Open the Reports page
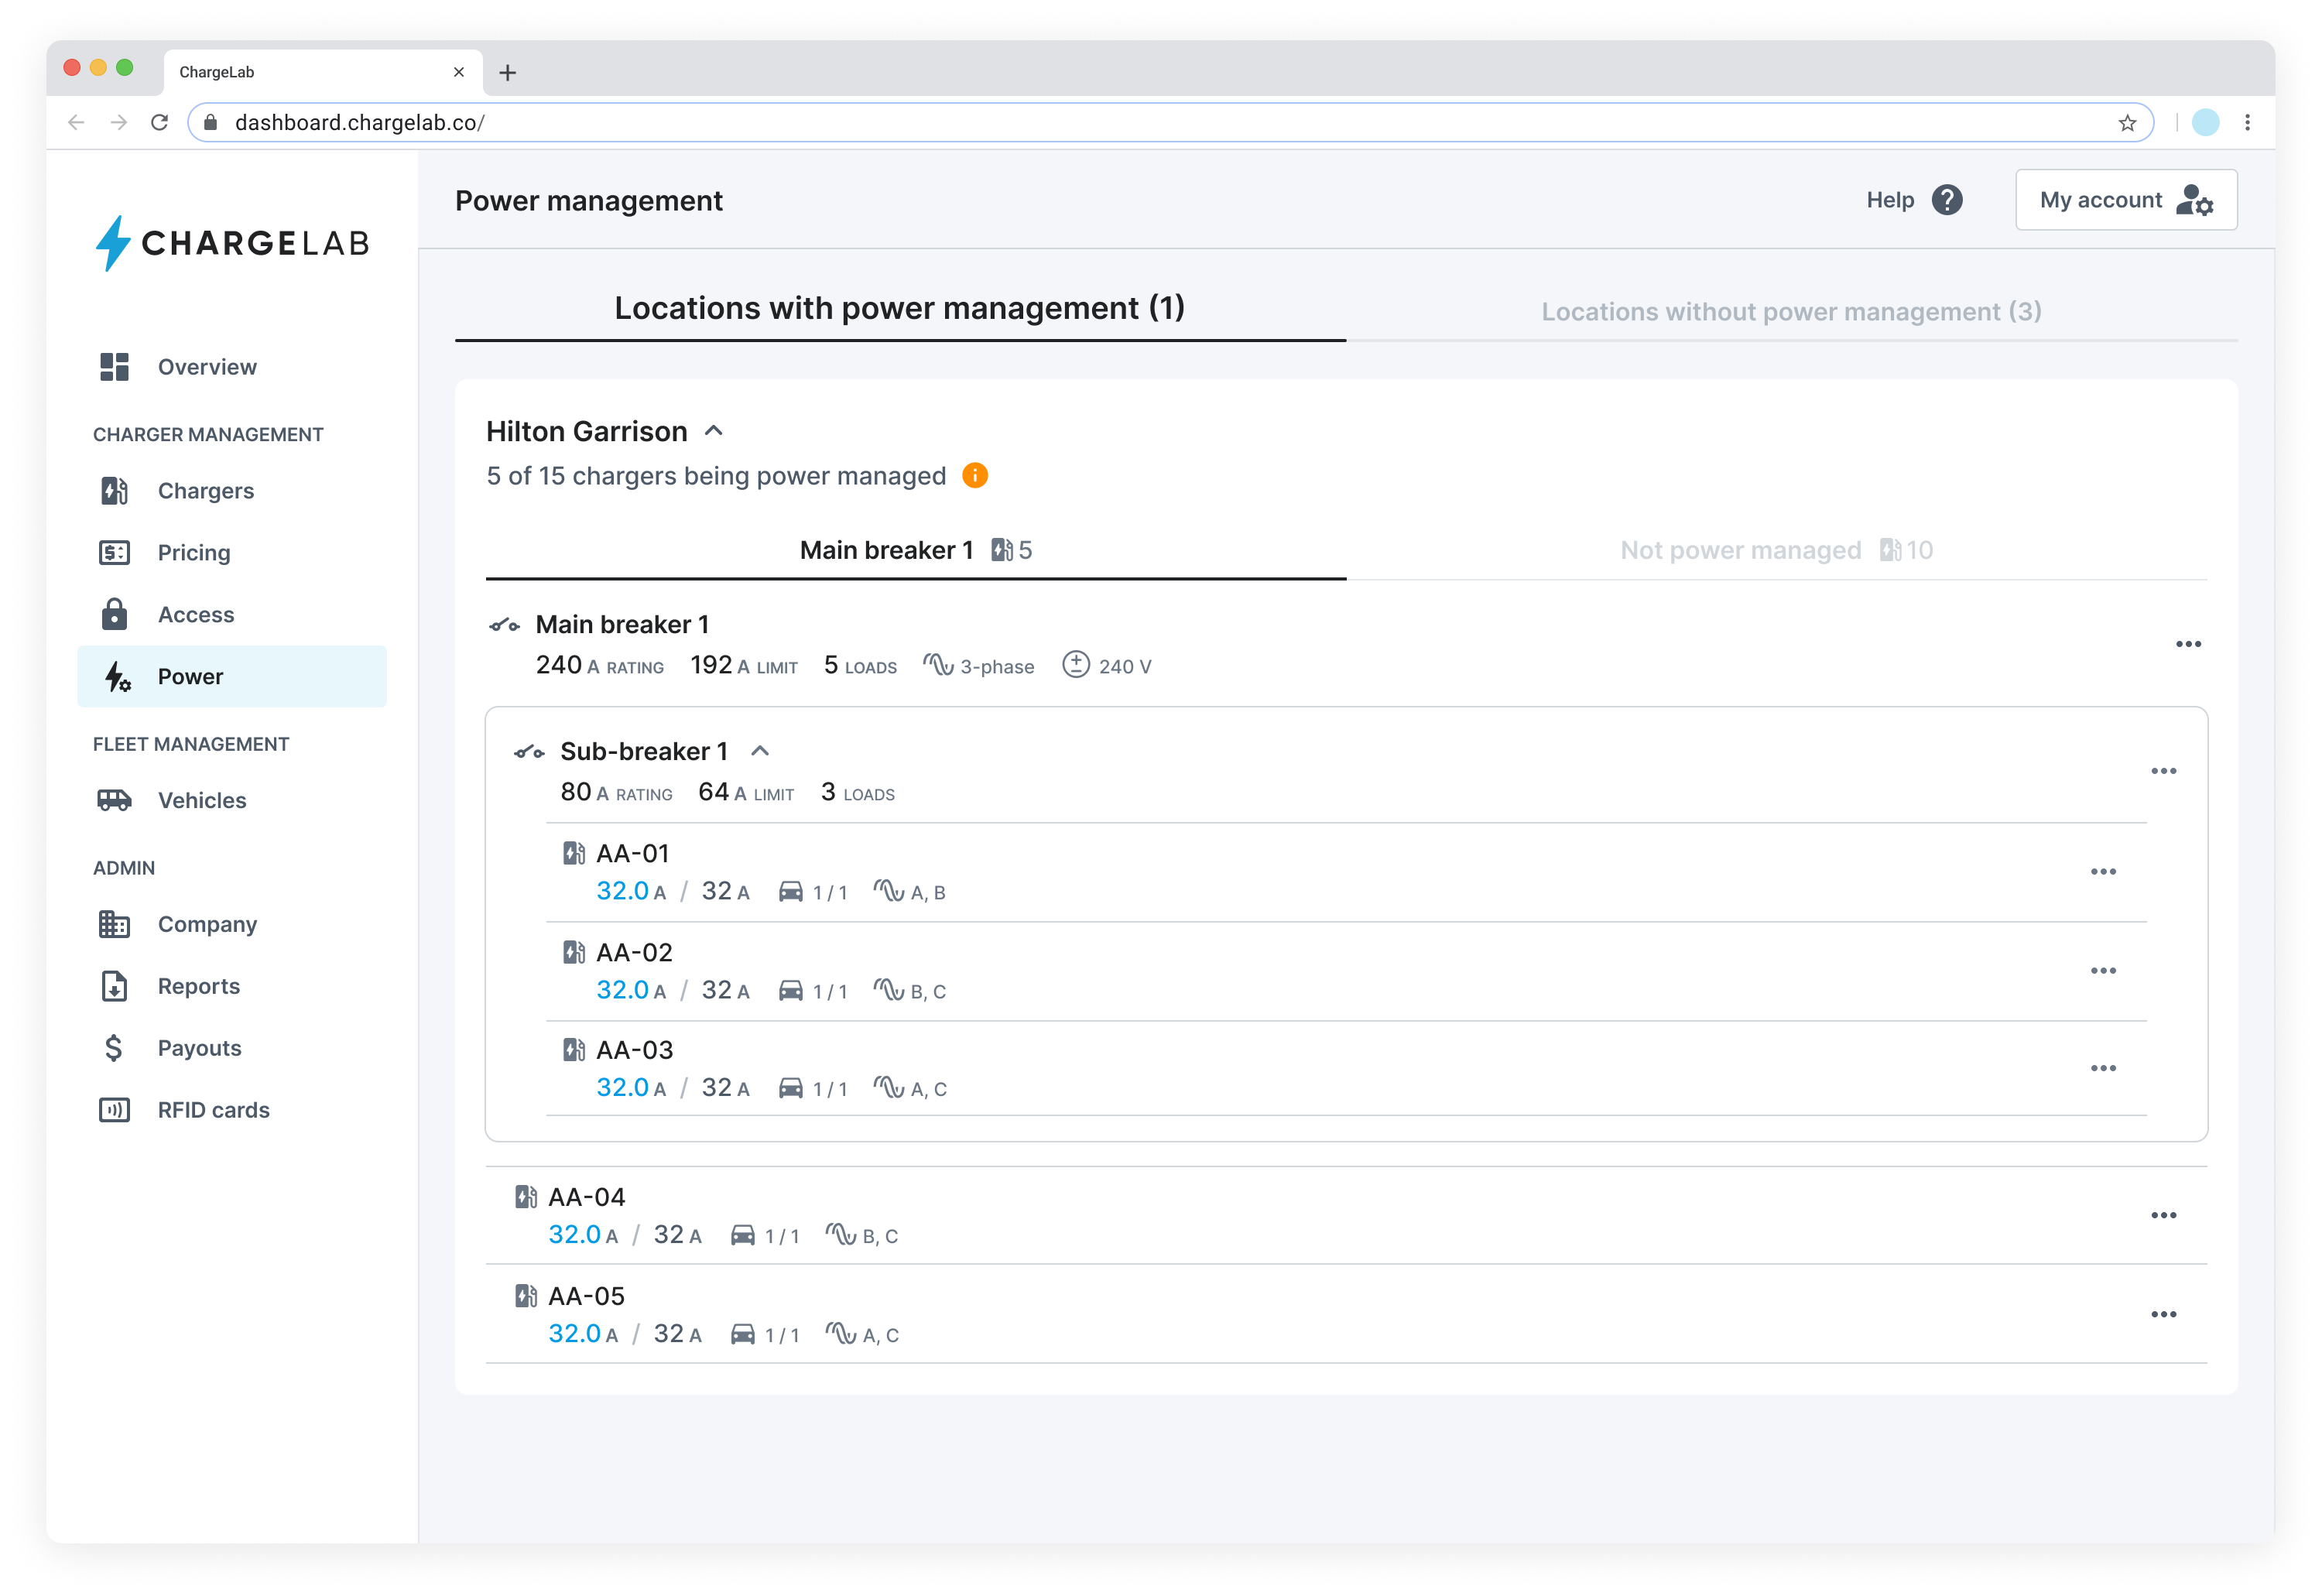Viewport: 2322px width, 1596px height. tap(199, 987)
